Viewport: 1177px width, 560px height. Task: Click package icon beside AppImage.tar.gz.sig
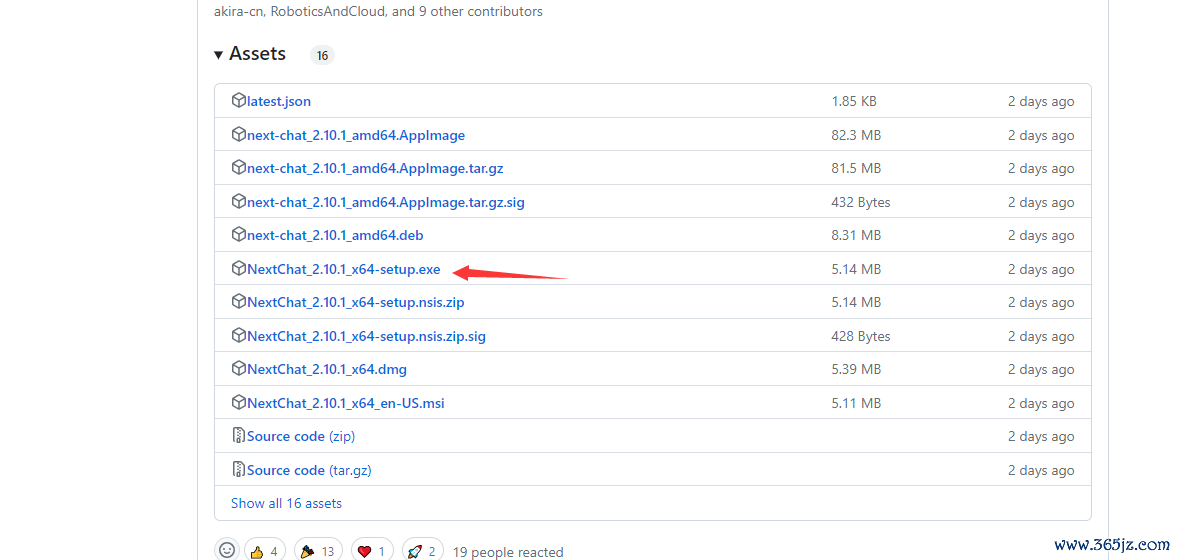239,201
